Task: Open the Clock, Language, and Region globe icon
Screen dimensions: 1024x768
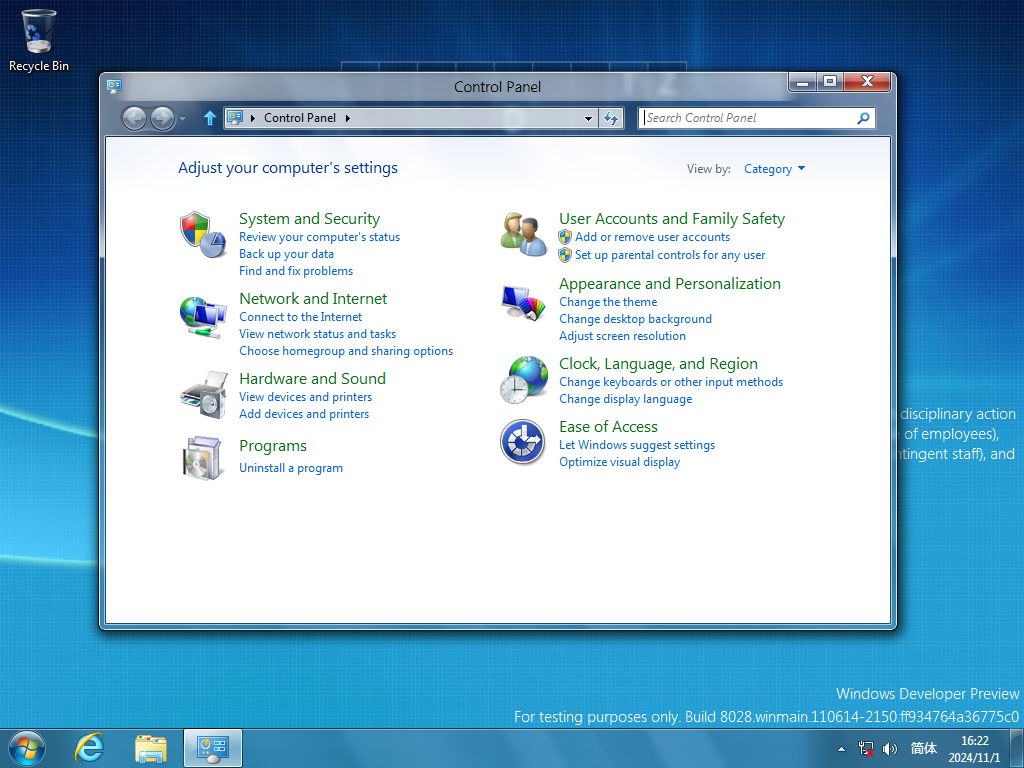Action: pos(524,379)
